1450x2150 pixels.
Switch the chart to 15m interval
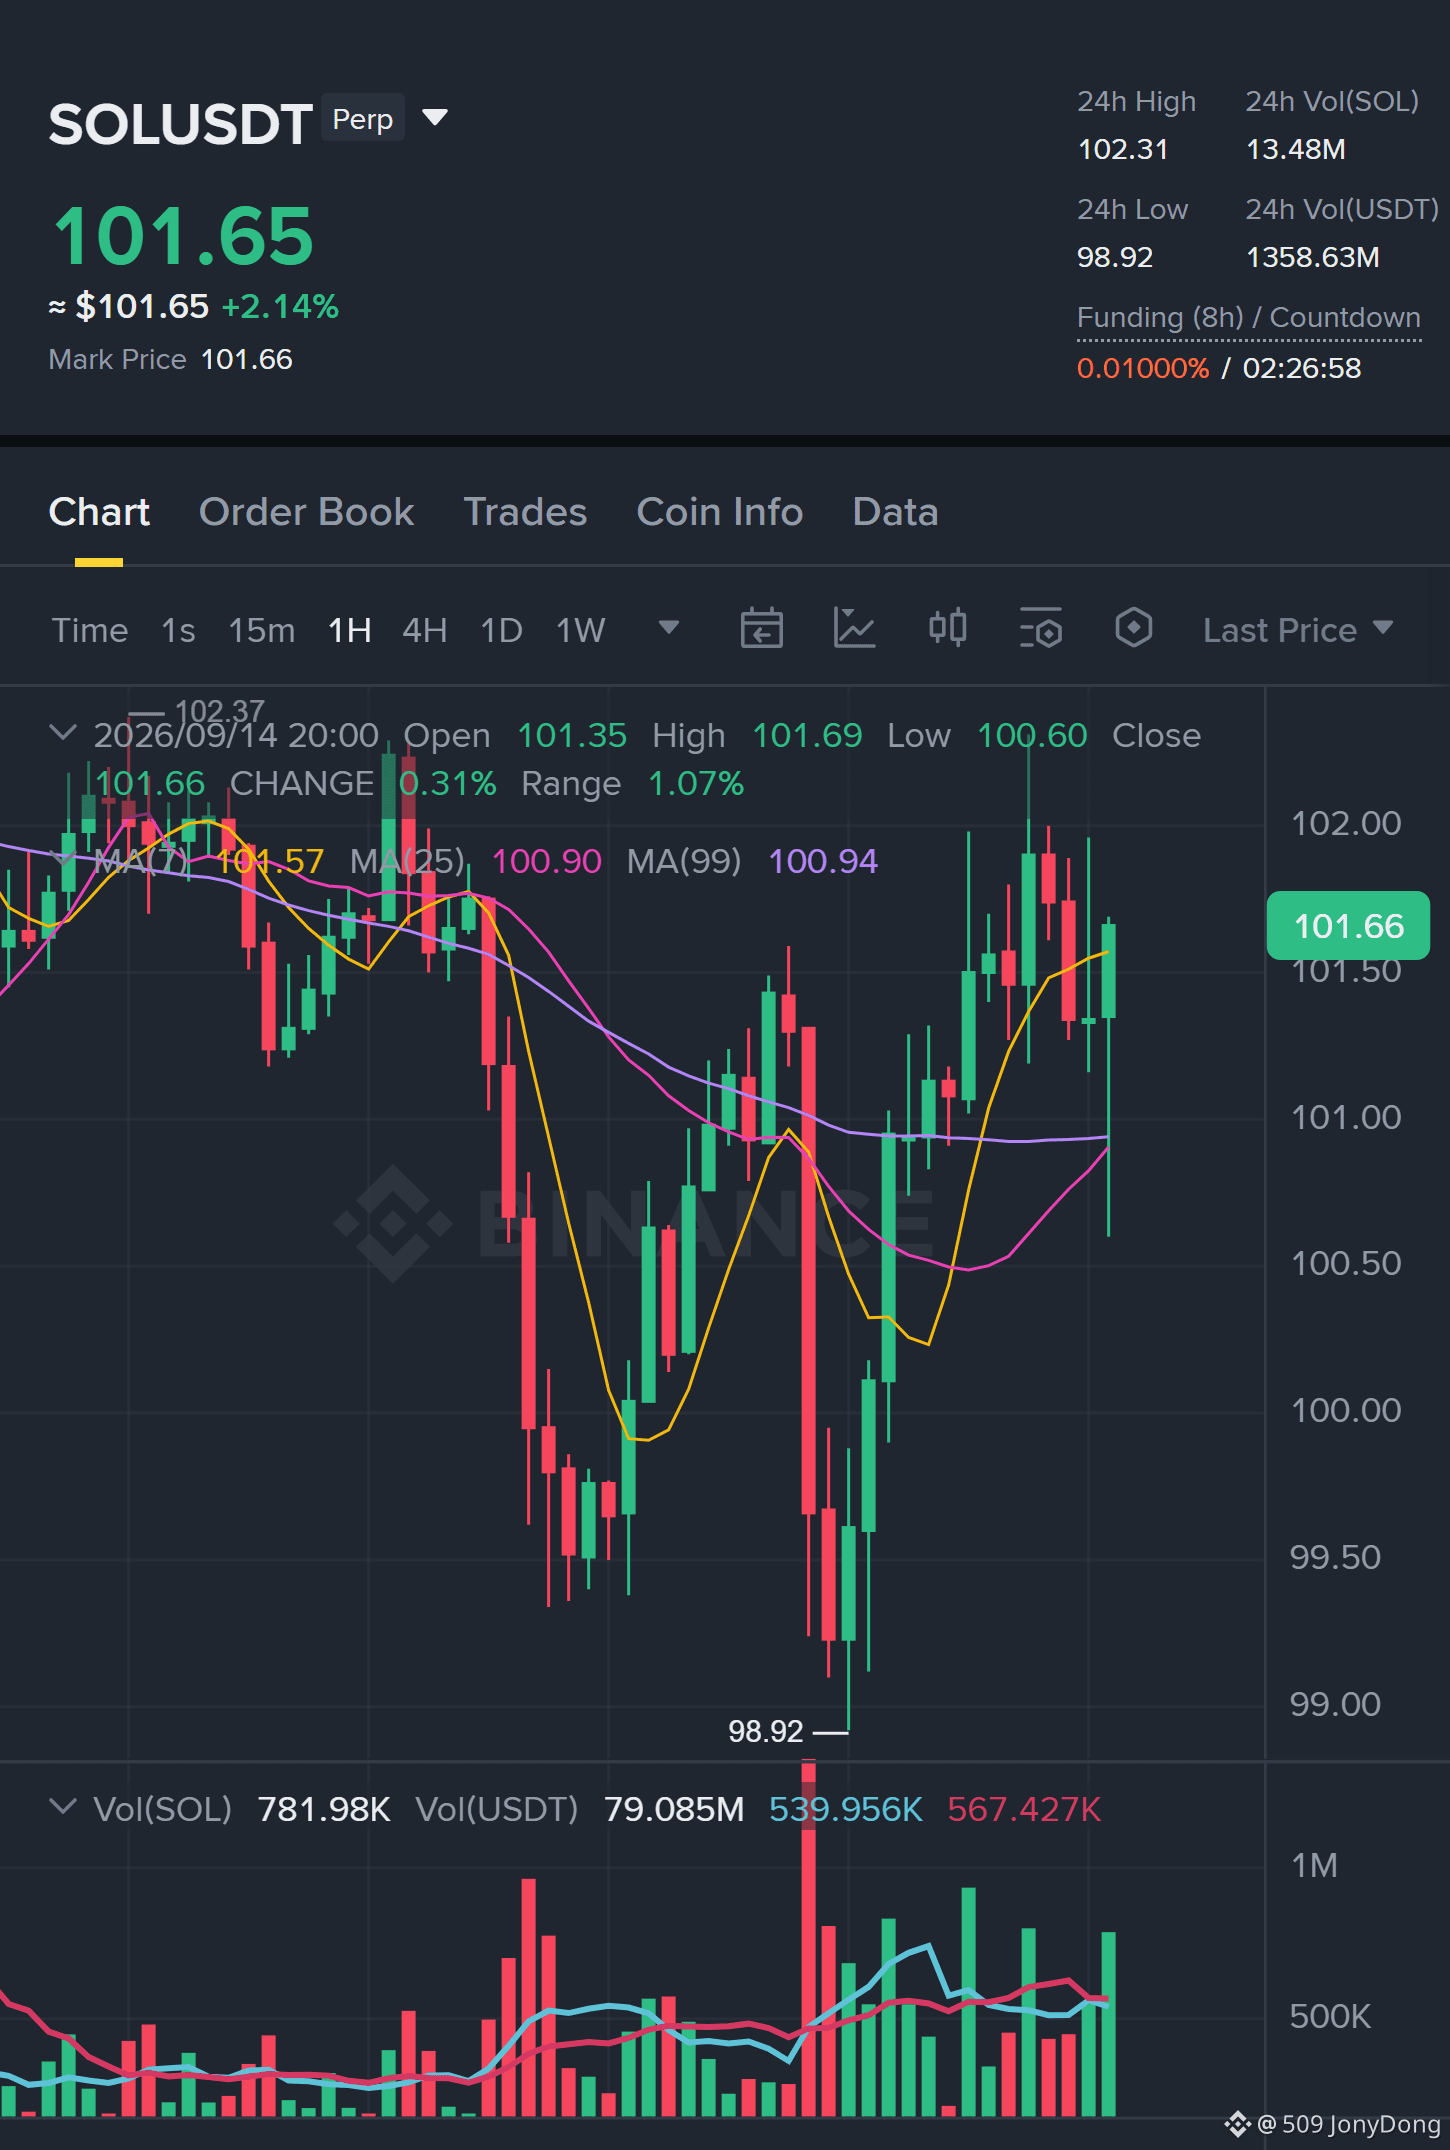coord(262,630)
